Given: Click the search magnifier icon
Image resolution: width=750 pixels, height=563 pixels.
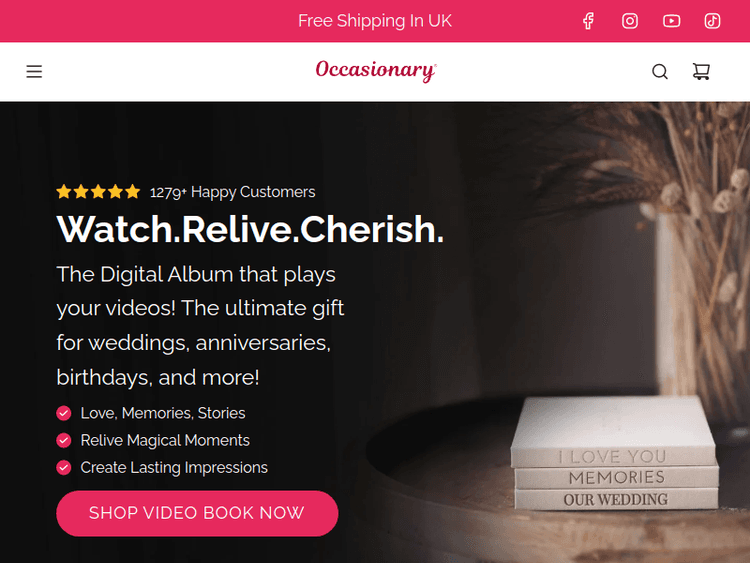Looking at the screenshot, I should 660,71.
